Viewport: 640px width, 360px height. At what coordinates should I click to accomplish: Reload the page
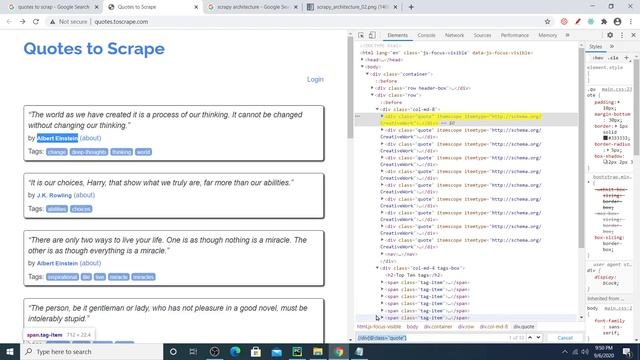pyautogui.click(x=36, y=22)
